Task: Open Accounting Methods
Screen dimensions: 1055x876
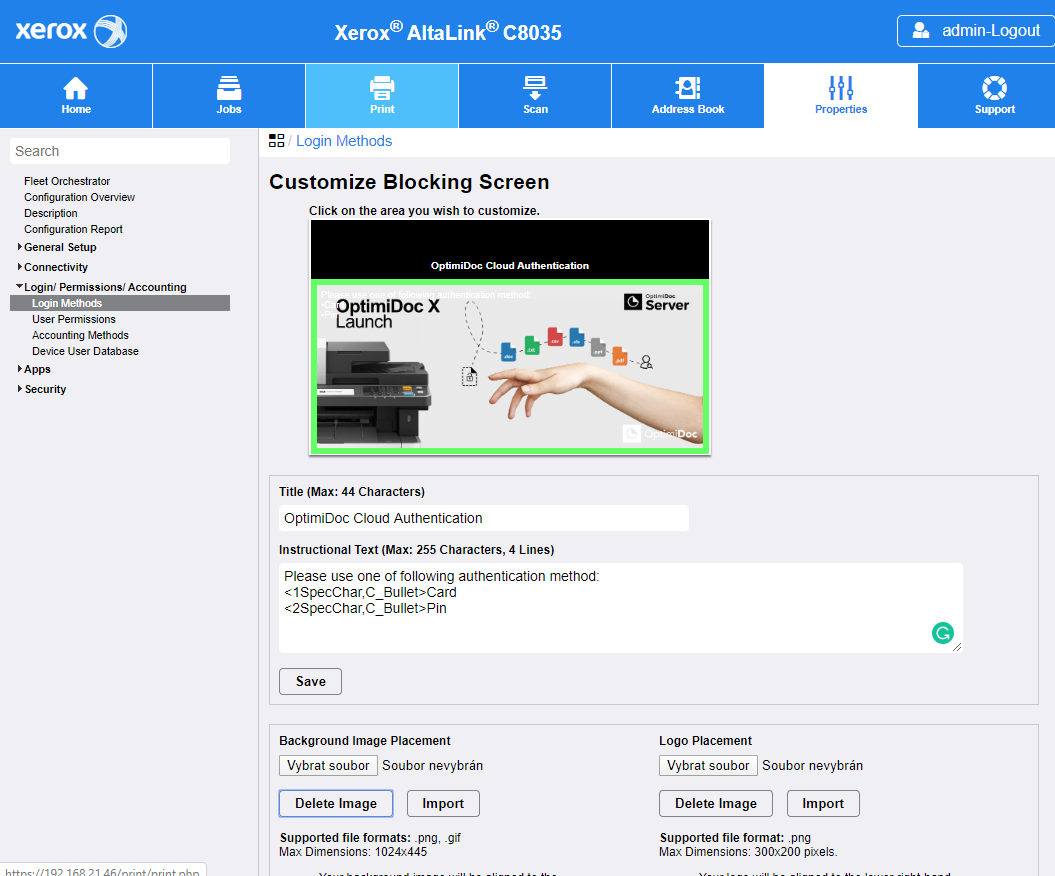Action: pyautogui.click(x=80, y=335)
